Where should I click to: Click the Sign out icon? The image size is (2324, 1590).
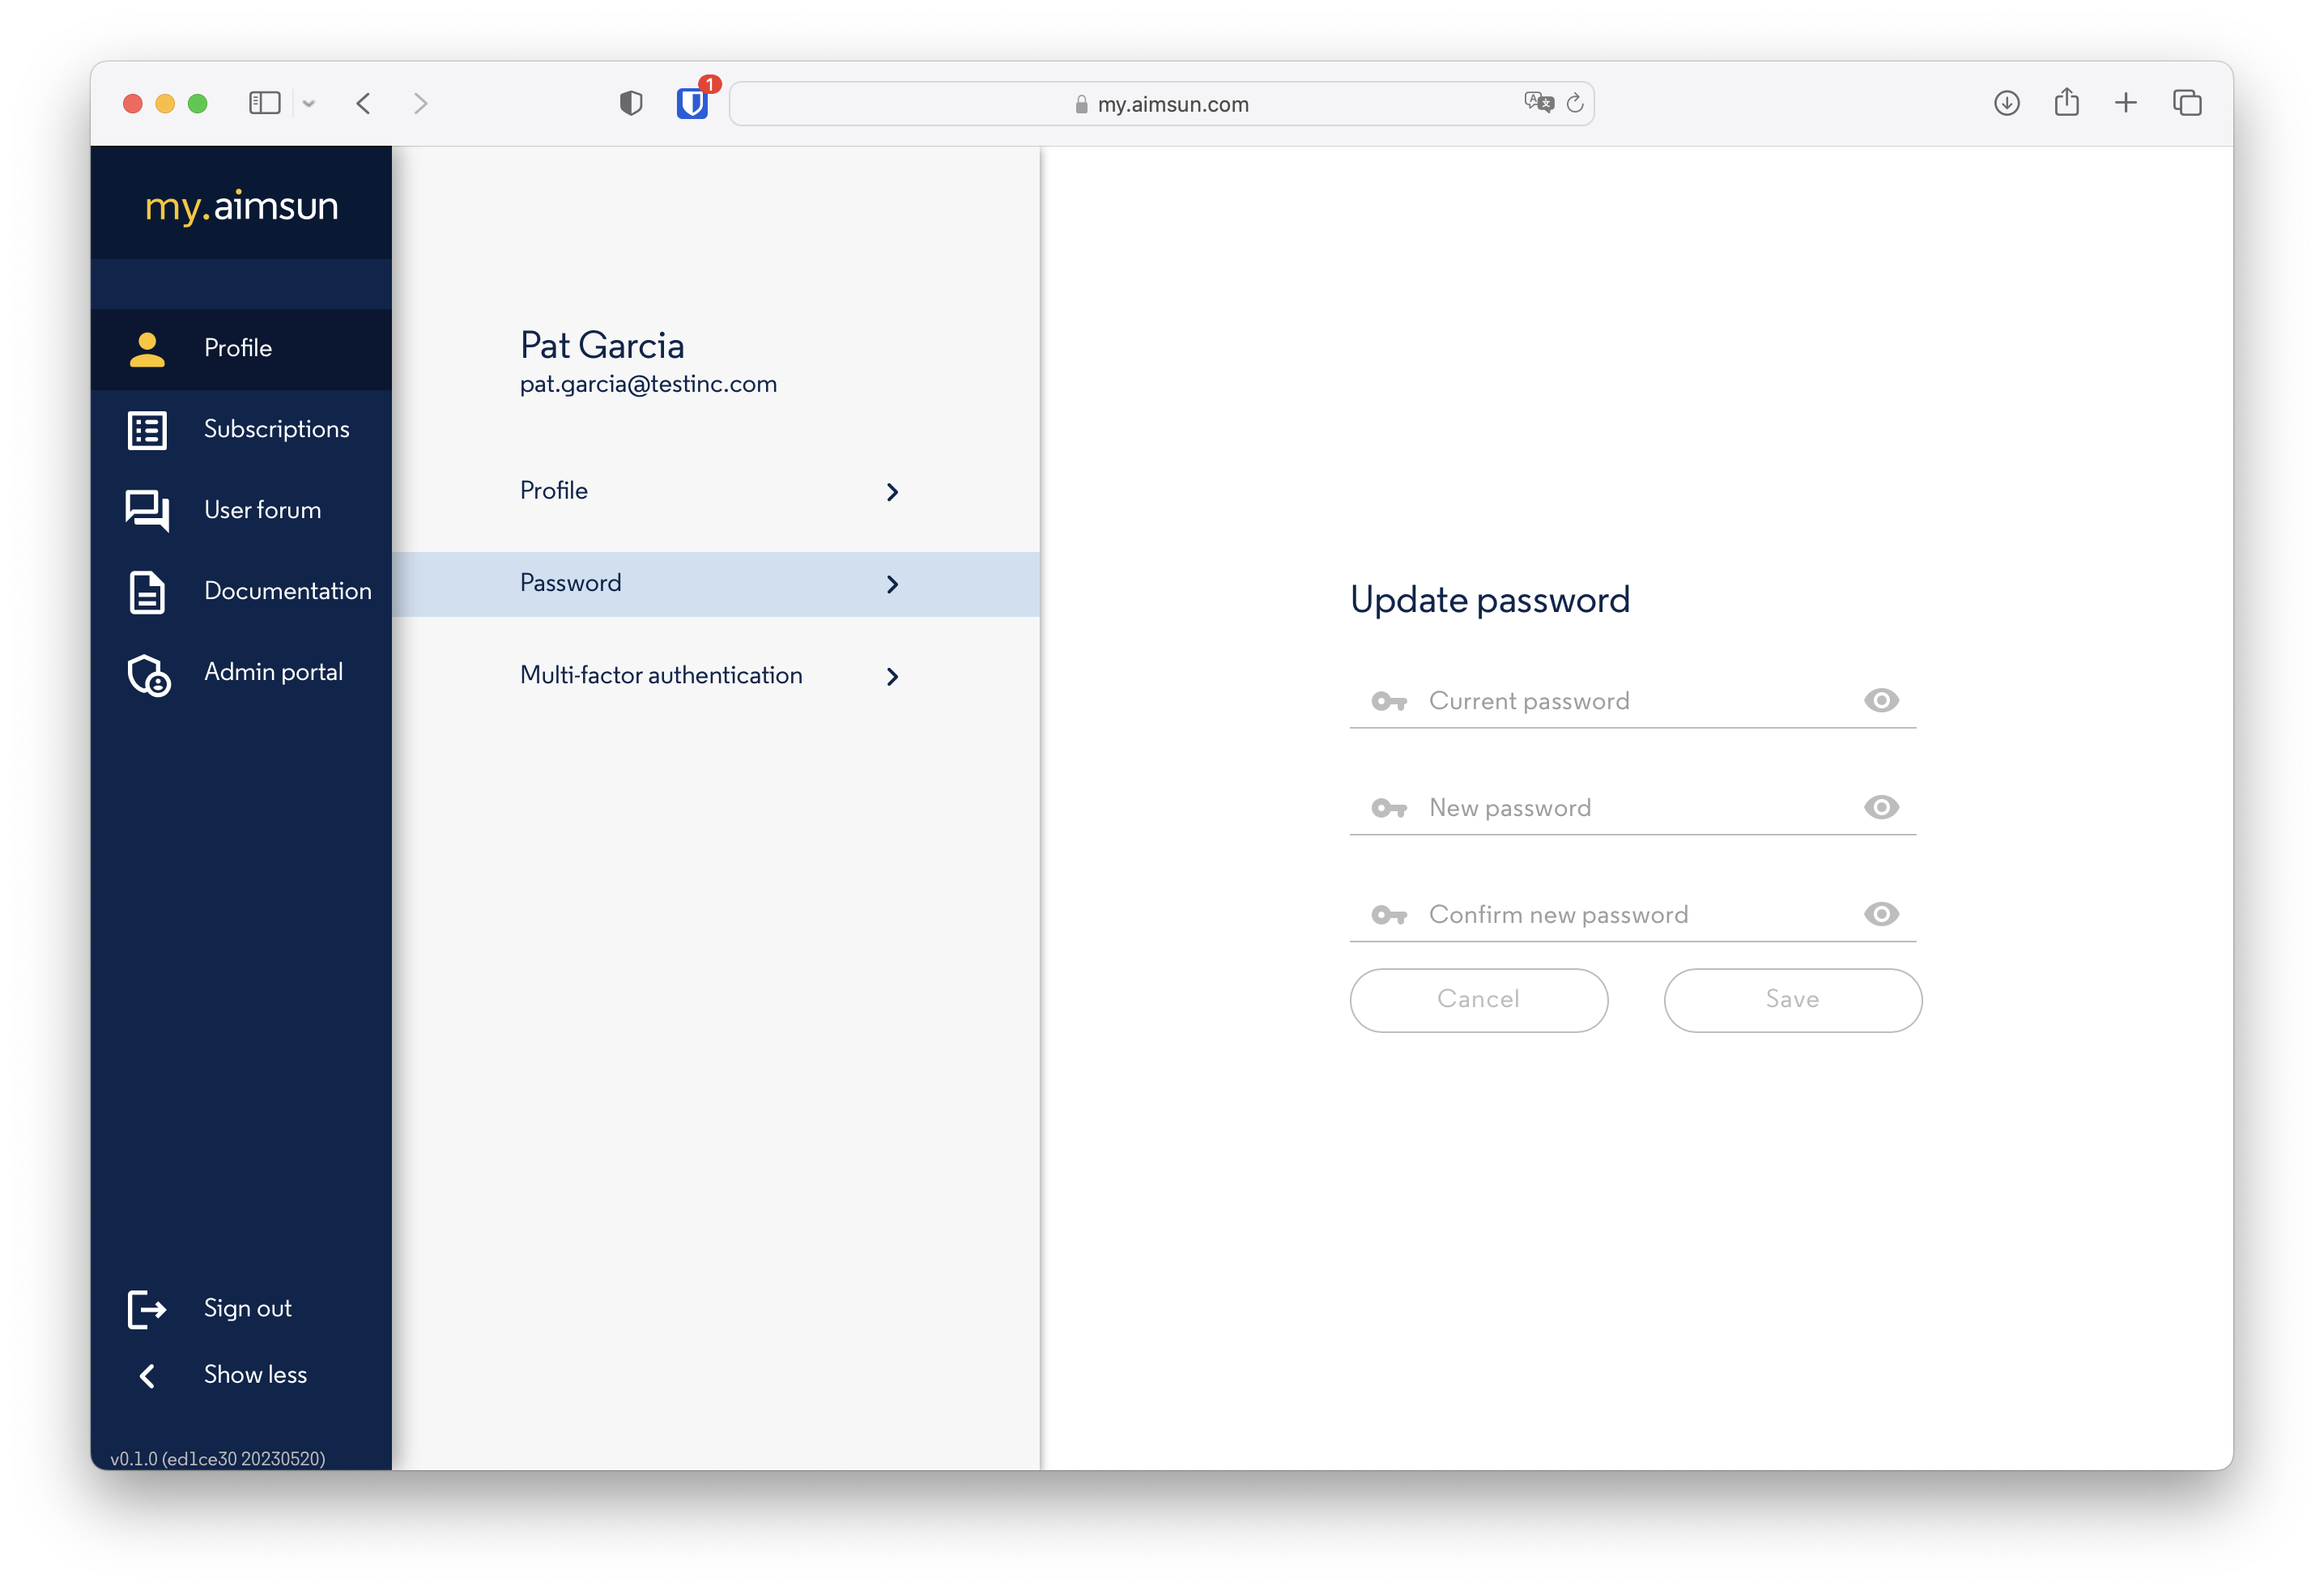pos(148,1307)
